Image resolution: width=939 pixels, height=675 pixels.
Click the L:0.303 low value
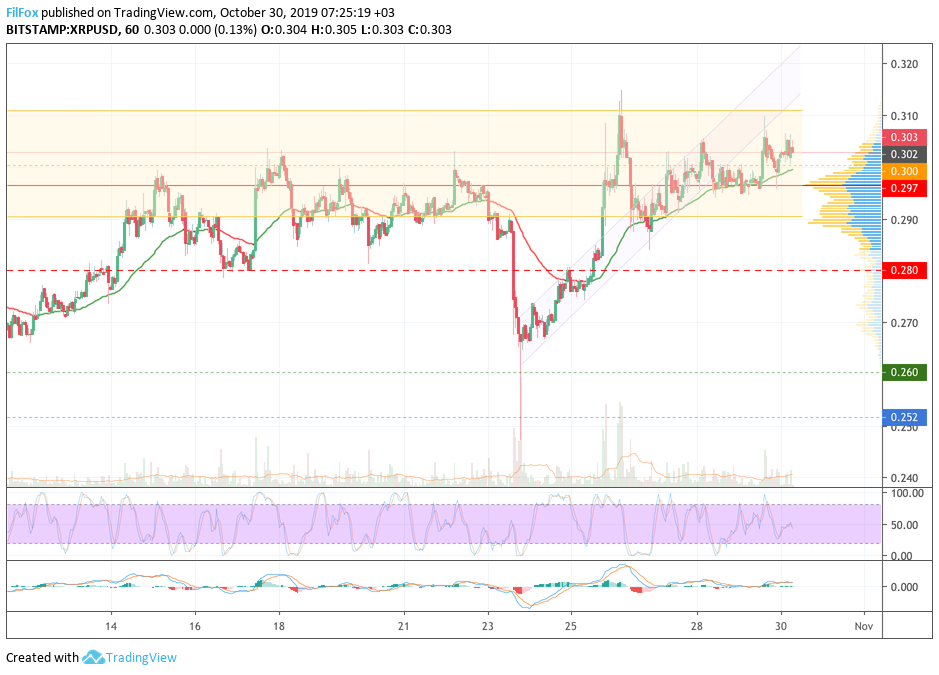[x=382, y=30]
